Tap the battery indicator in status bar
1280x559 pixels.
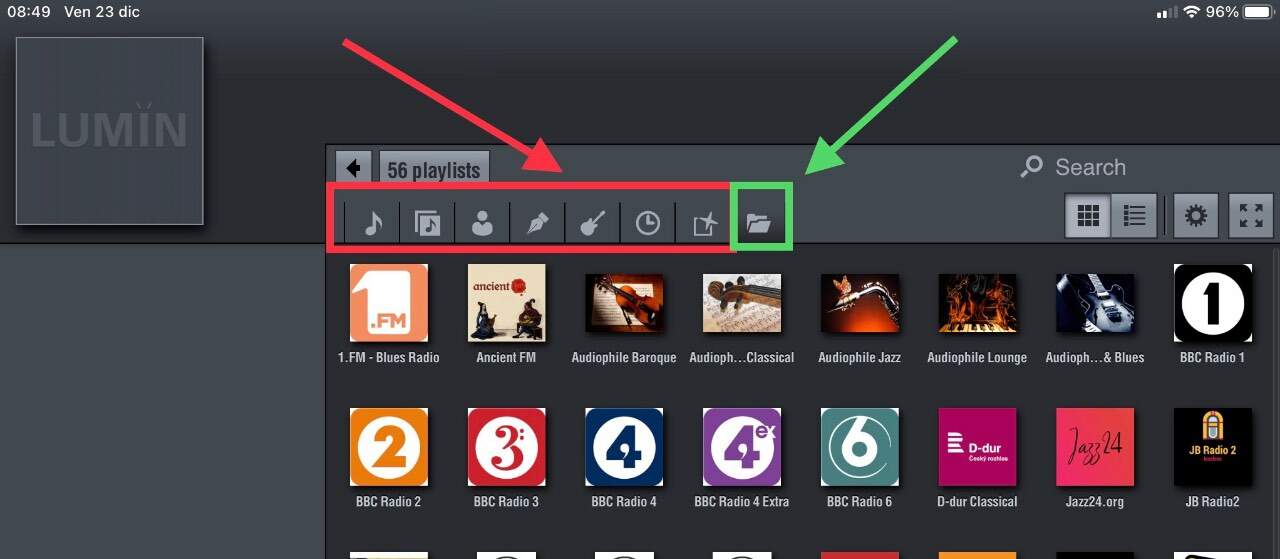[1258, 12]
